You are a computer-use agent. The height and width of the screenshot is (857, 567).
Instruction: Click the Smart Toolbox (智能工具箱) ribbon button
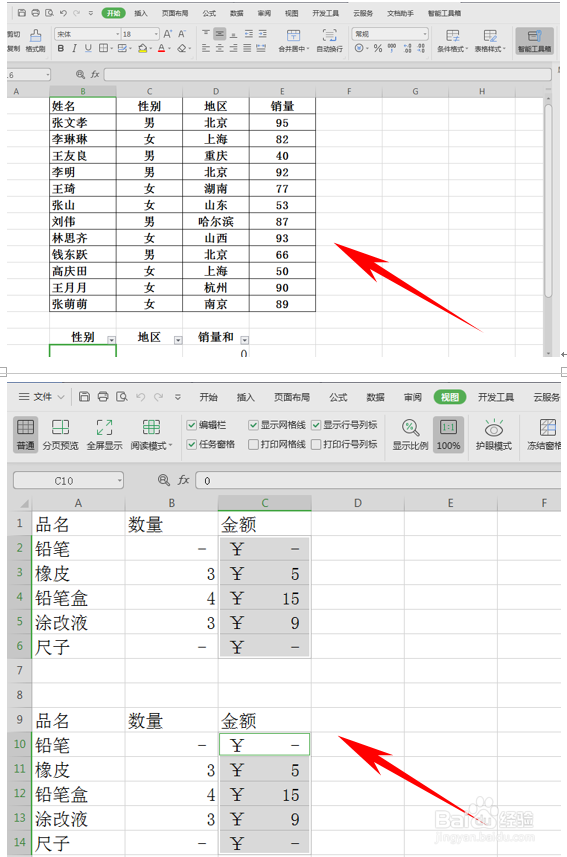(x=534, y=41)
